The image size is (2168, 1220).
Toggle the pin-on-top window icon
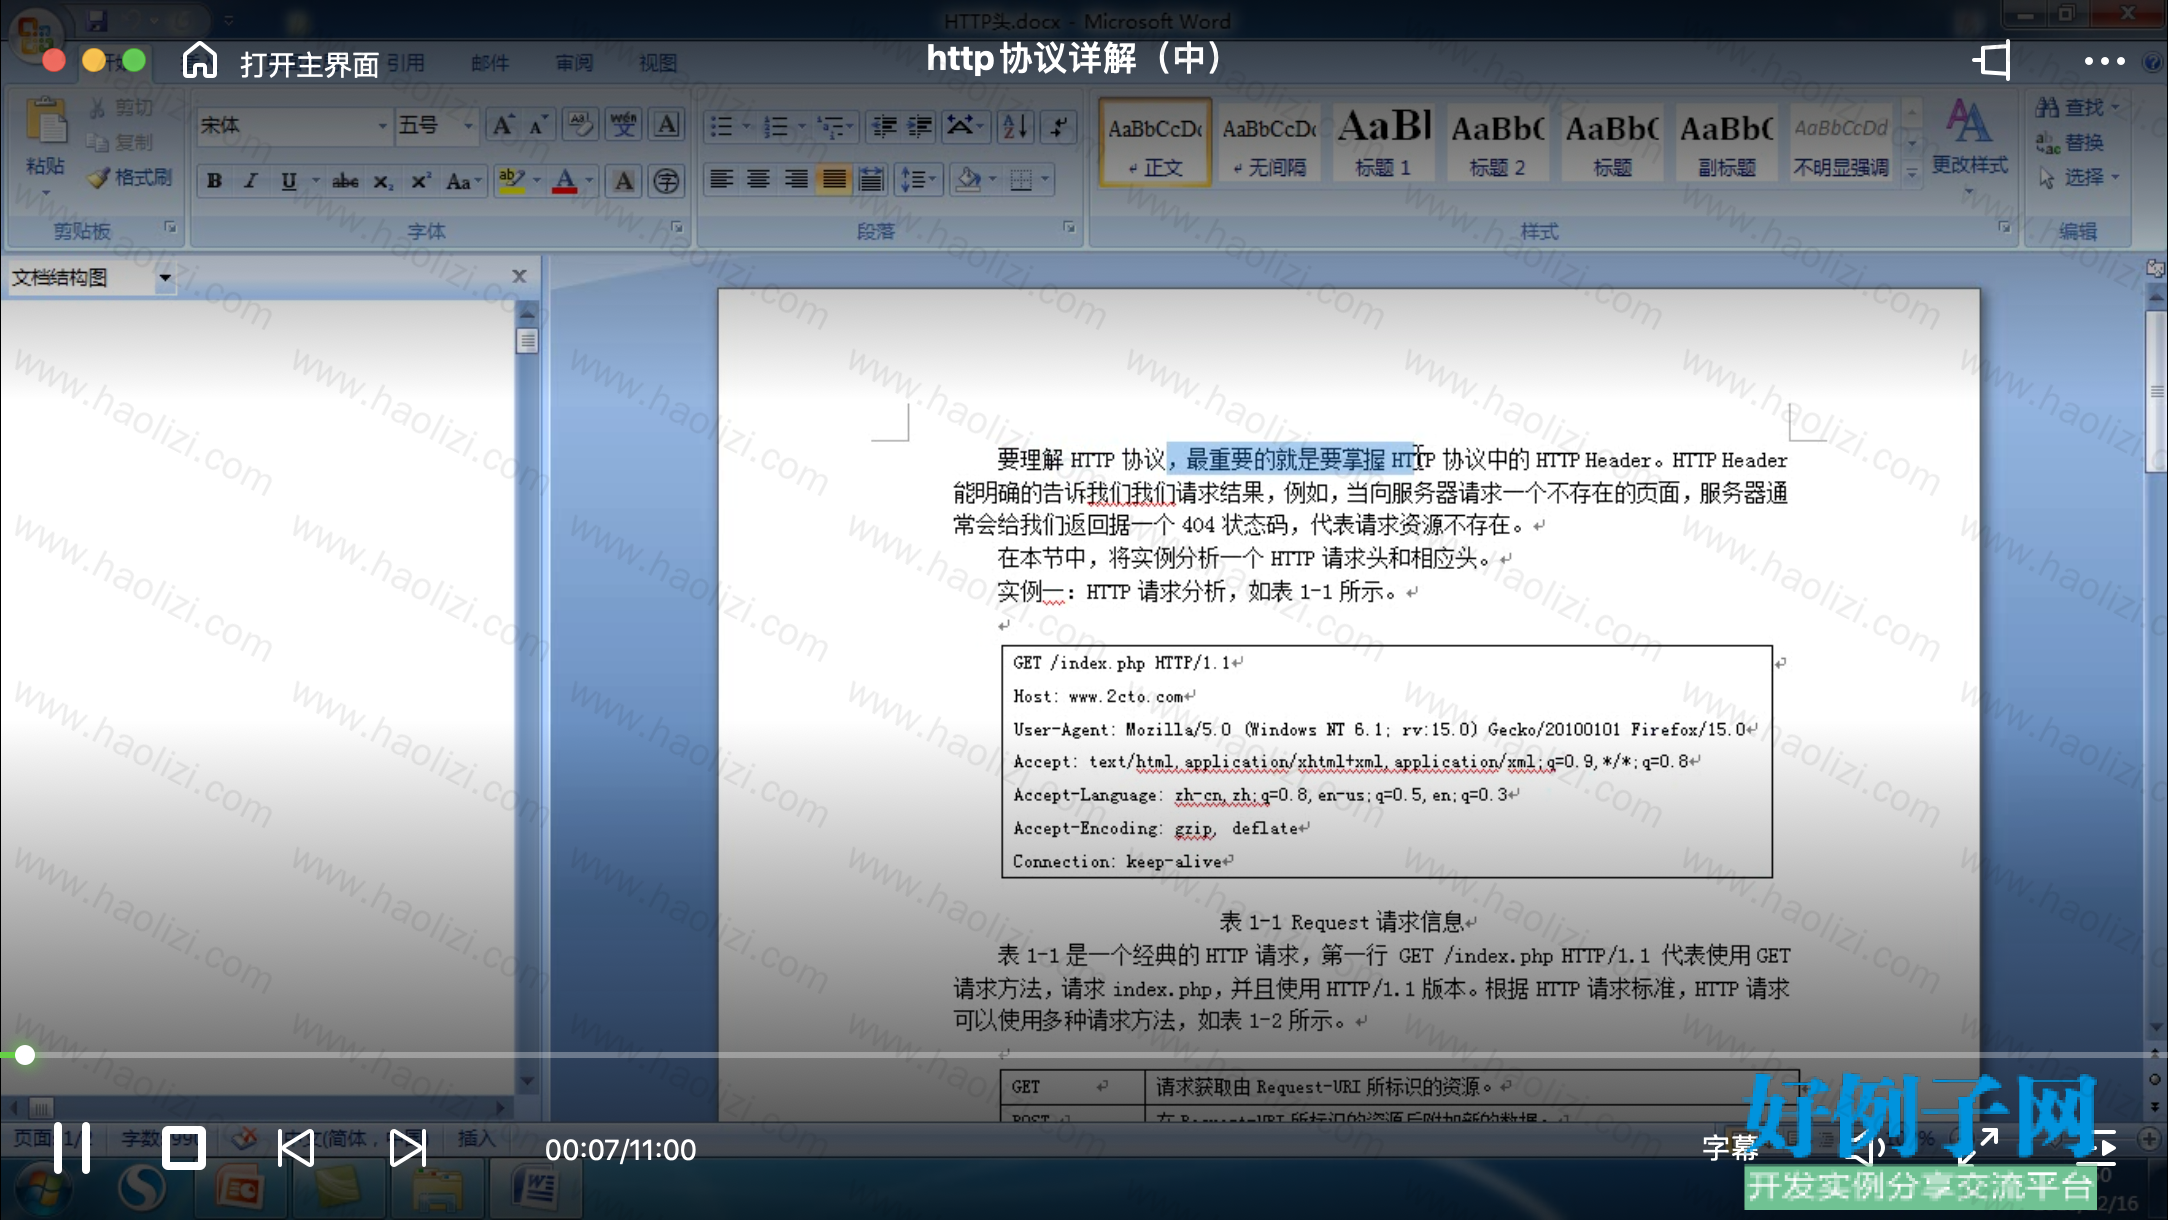pos(1992,61)
